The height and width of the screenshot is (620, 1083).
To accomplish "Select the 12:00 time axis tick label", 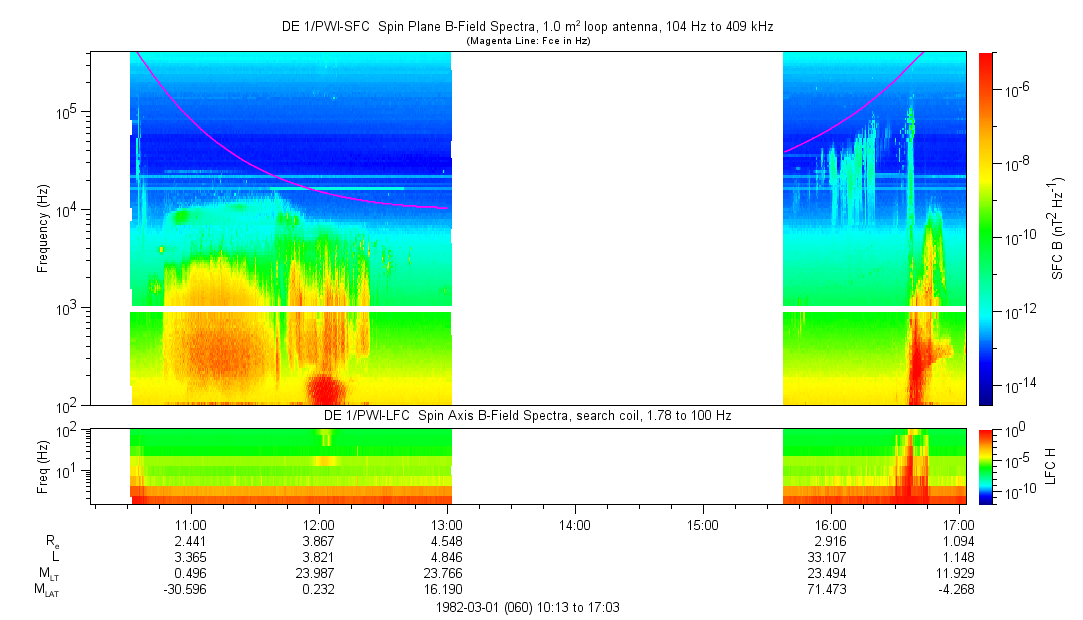I will [319, 525].
